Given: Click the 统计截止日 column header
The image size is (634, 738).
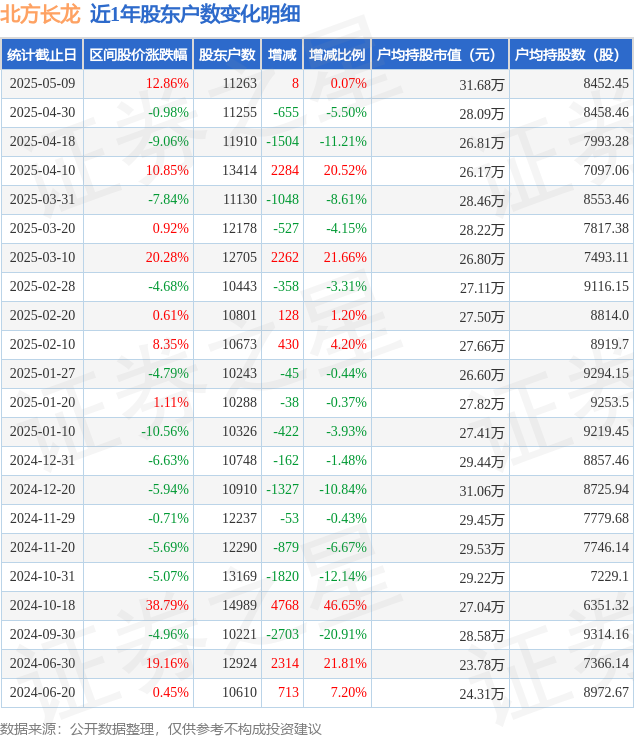Looking at the screenshot, I should (42, 55).
